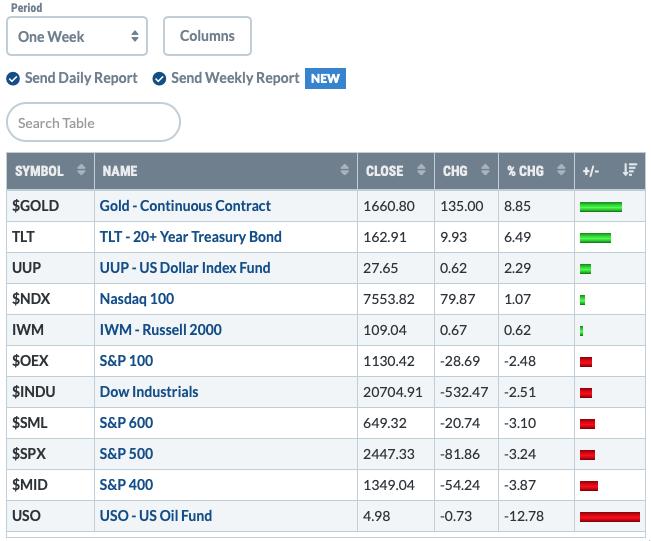Sort table by CHG column arrows

click(485, 170)
